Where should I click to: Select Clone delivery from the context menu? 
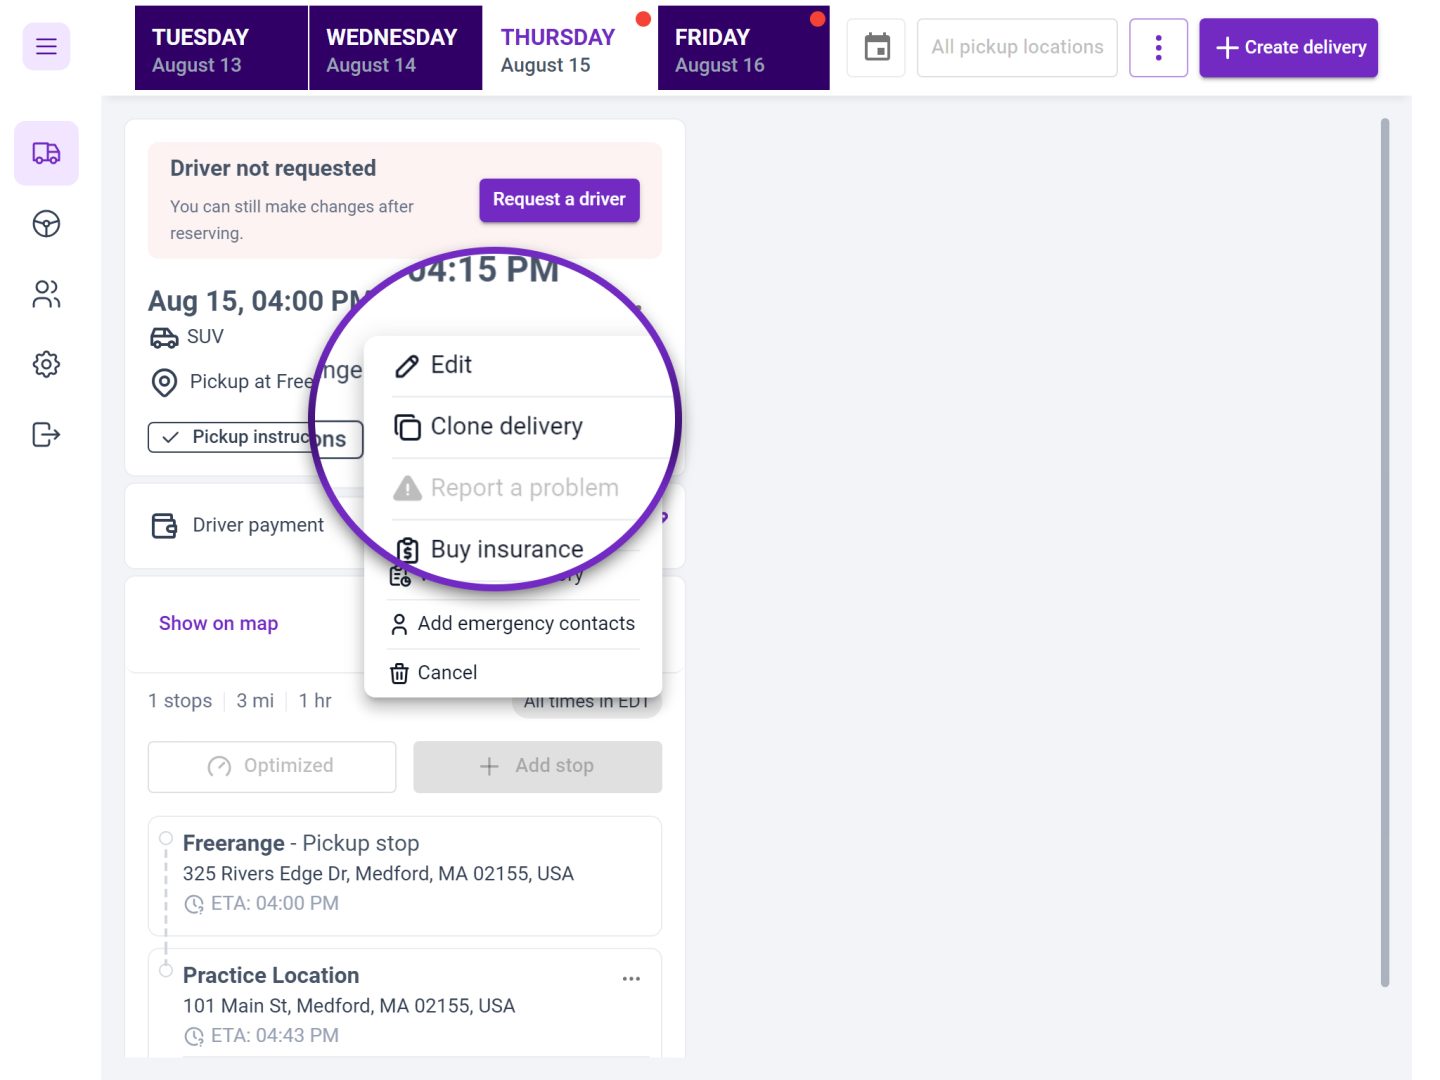tap(505, 426)
